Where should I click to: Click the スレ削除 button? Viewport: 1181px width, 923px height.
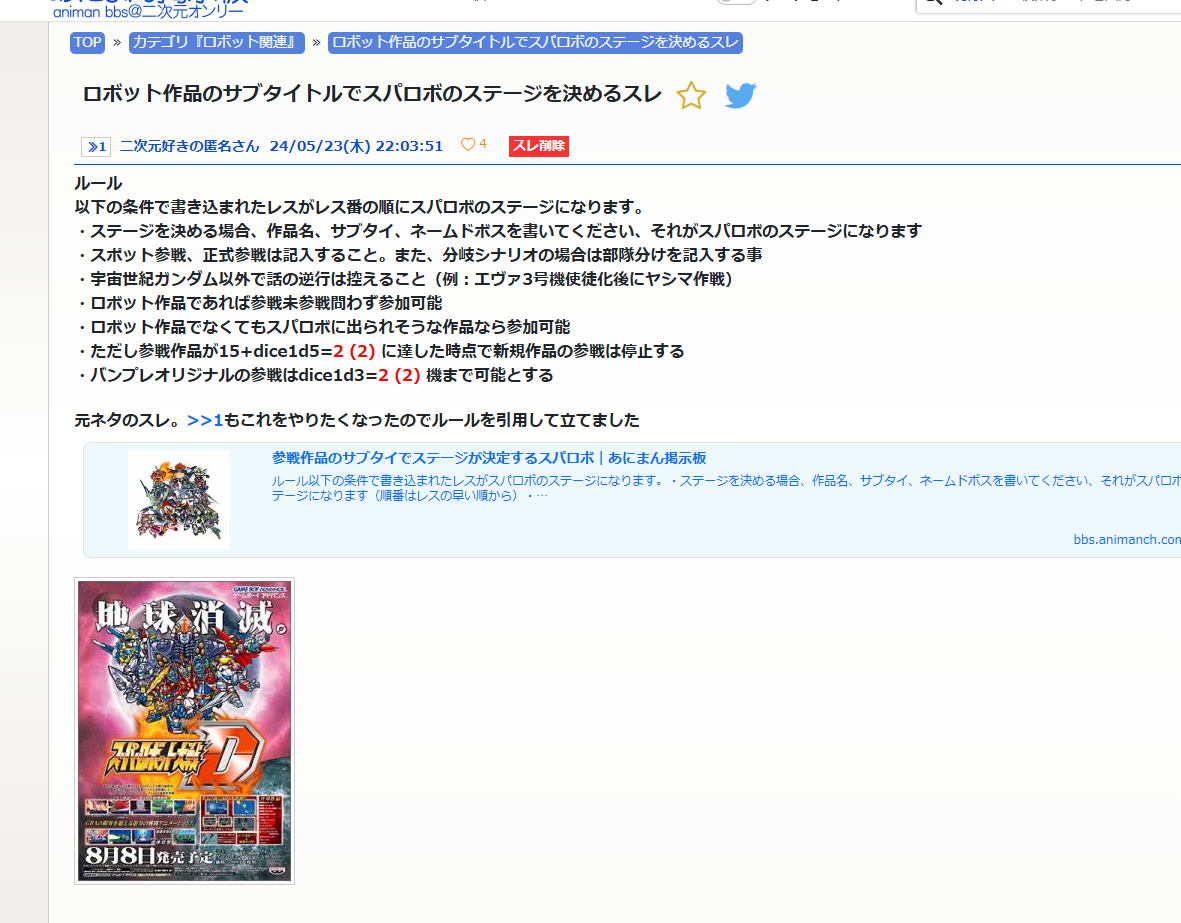539,146
